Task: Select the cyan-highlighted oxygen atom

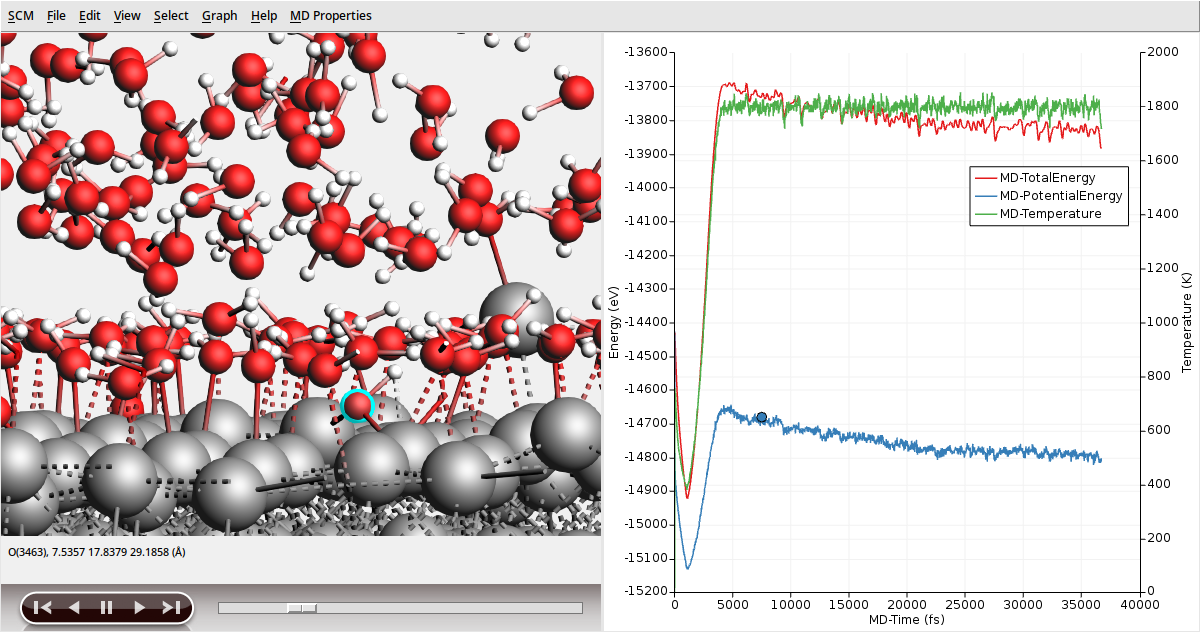Action: (357, 405)
